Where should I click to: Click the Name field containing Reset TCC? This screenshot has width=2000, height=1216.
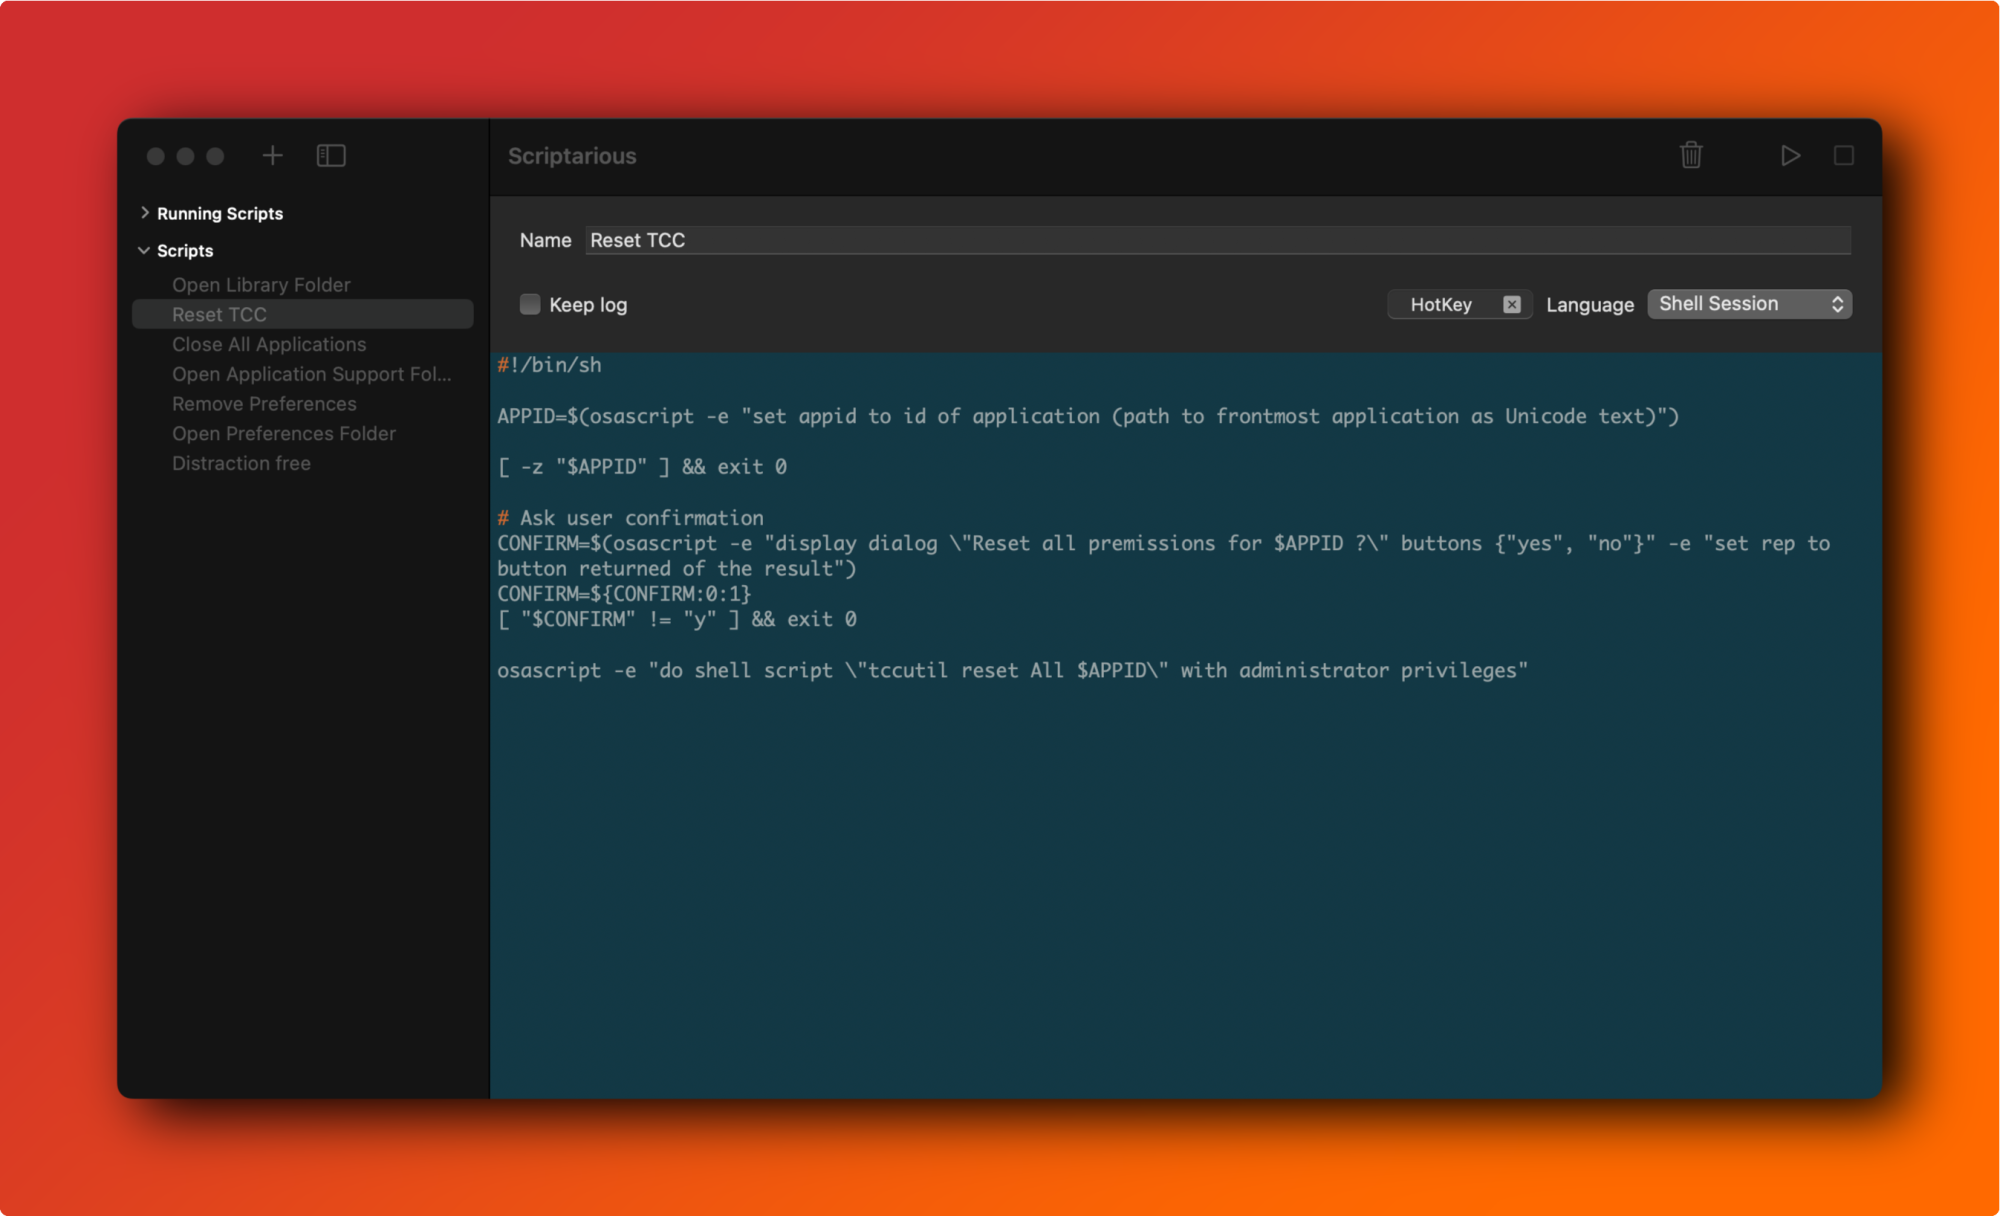[x=1217, y=240]
